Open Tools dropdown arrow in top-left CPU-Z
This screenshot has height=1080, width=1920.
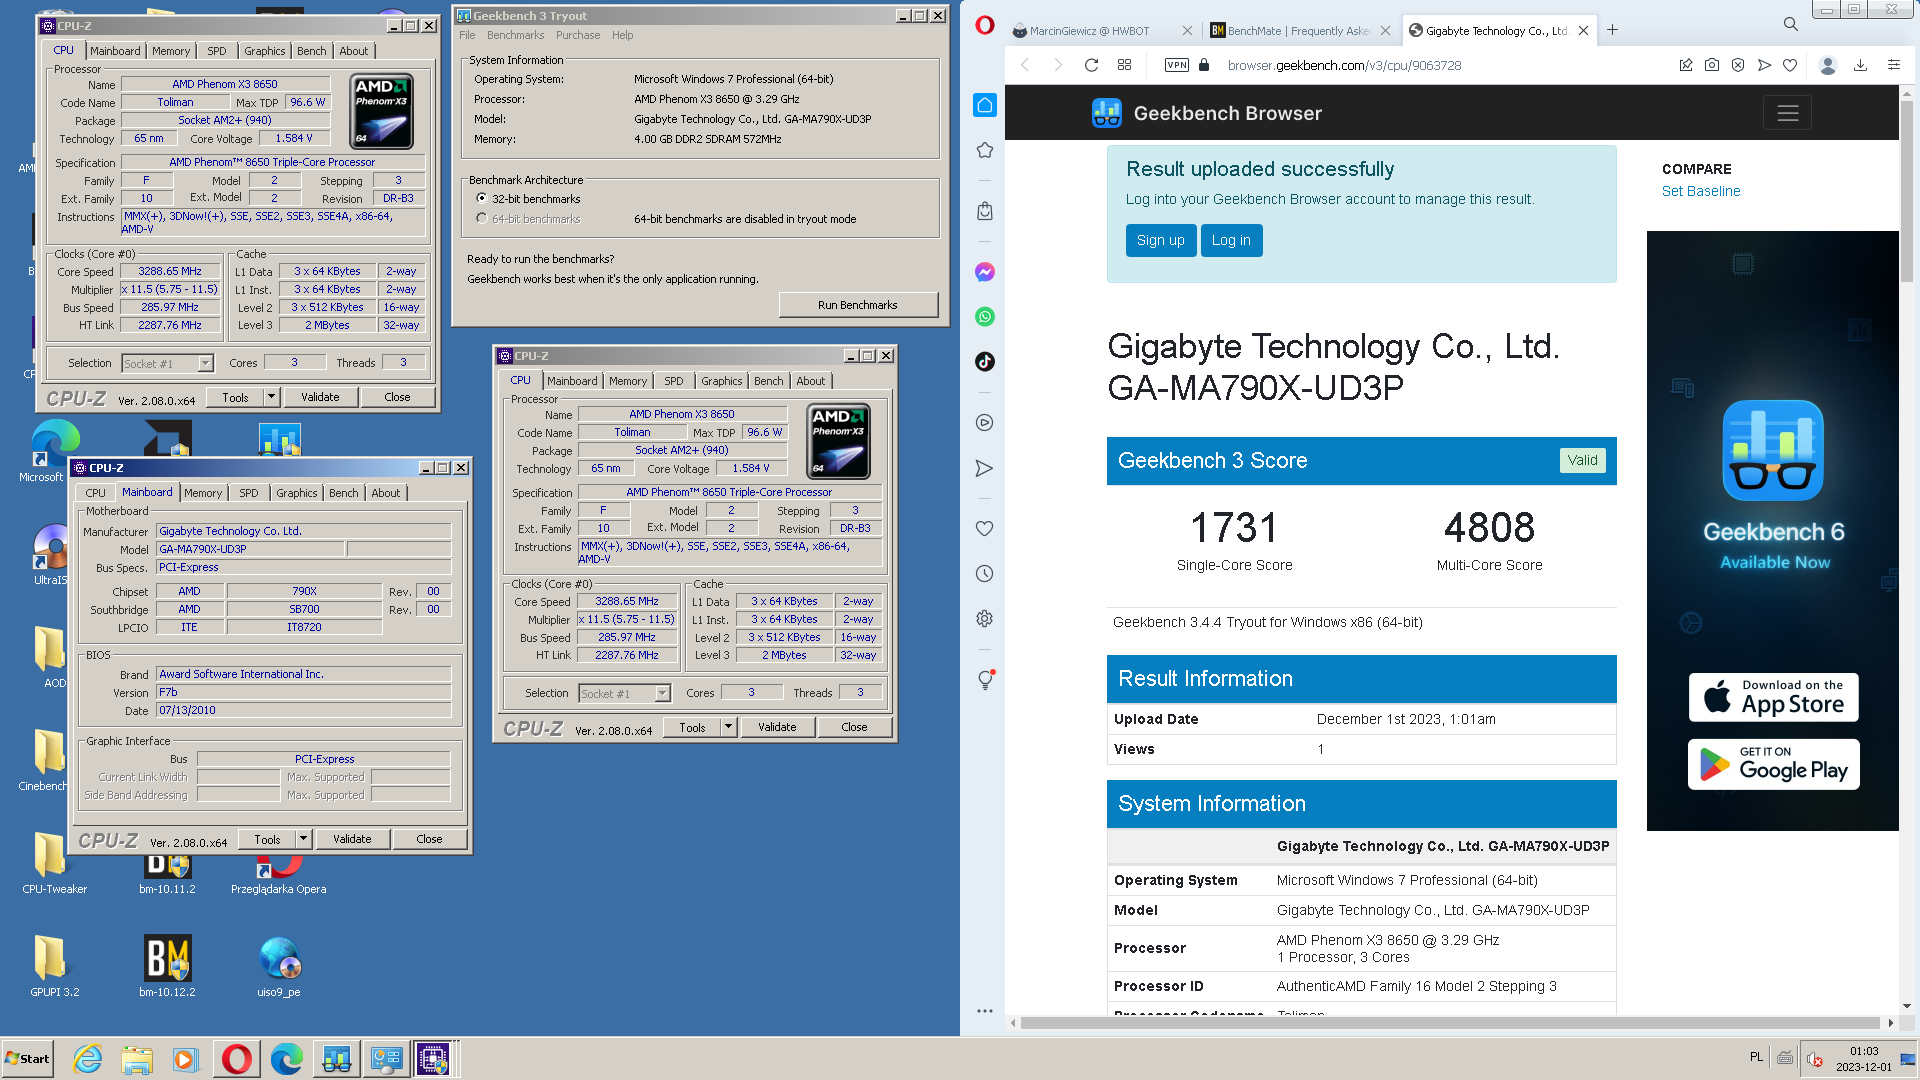point(271,397)
